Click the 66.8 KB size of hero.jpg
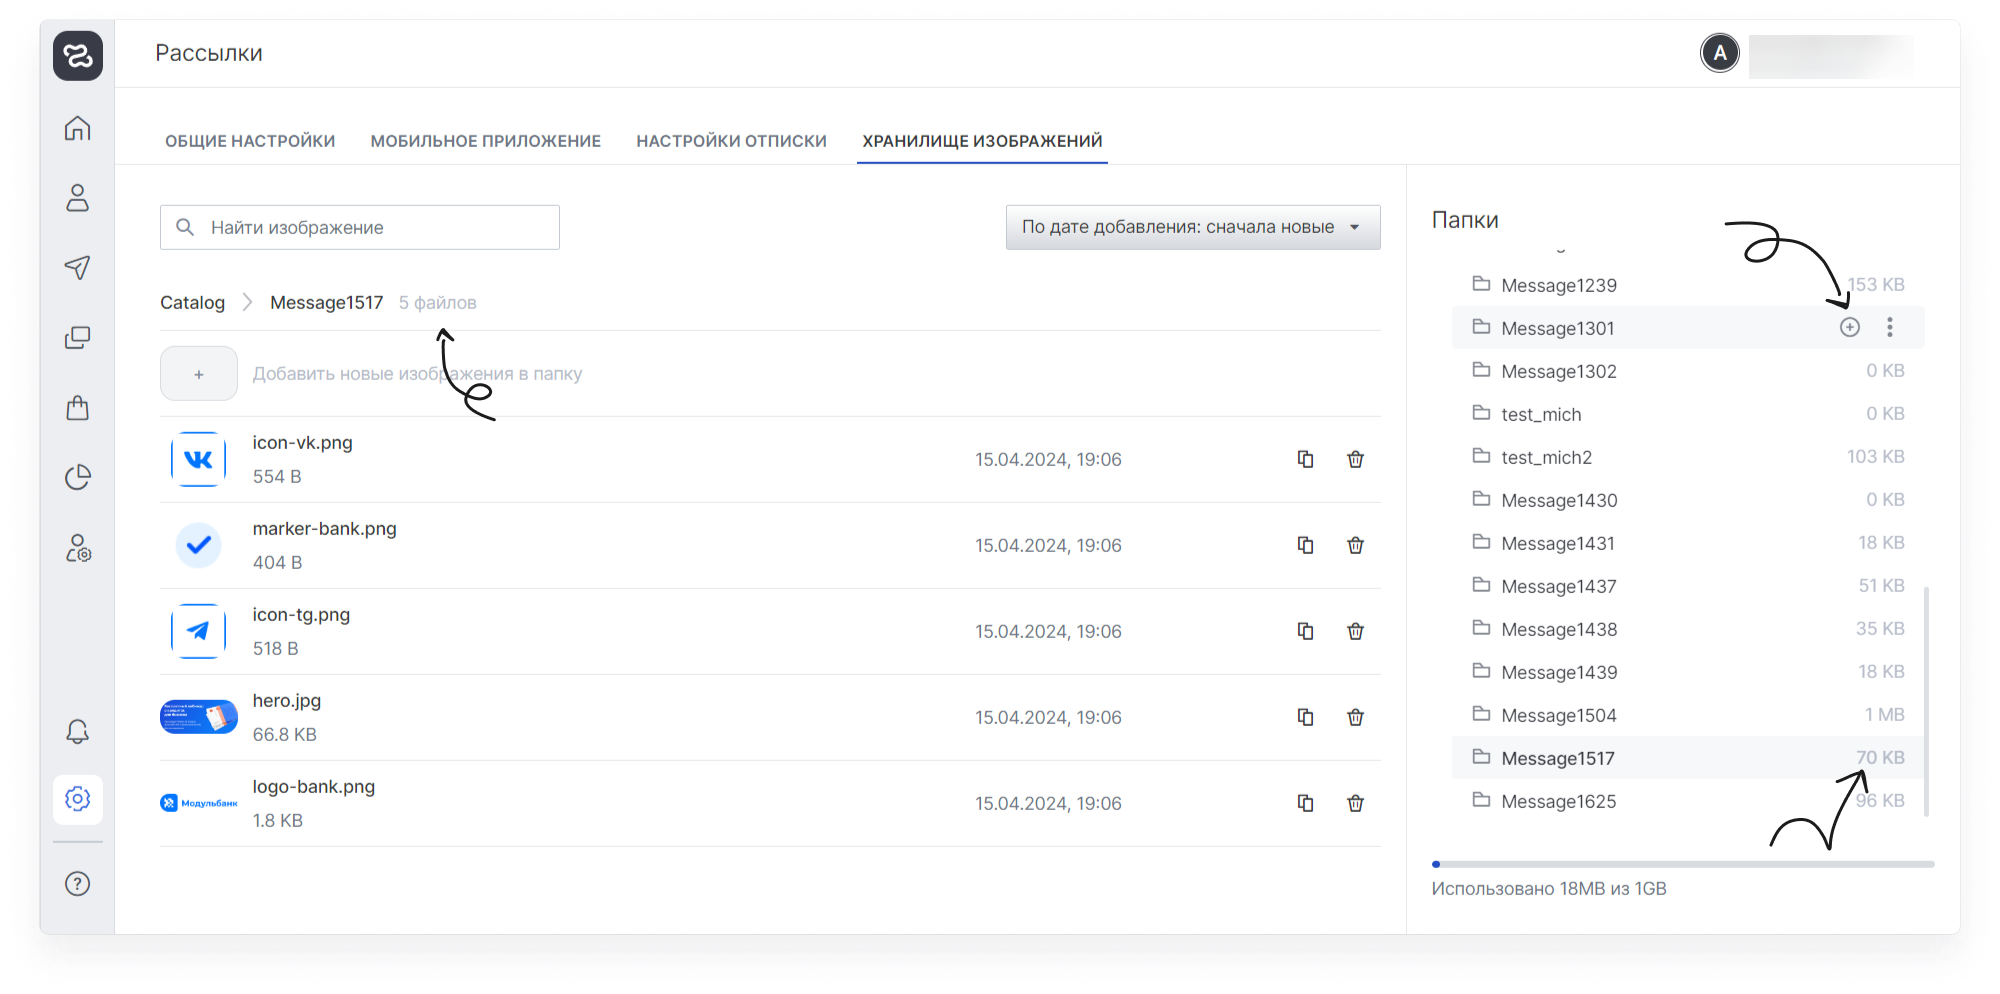This screenshot has width=2000, height=994. tap(285, 734)
